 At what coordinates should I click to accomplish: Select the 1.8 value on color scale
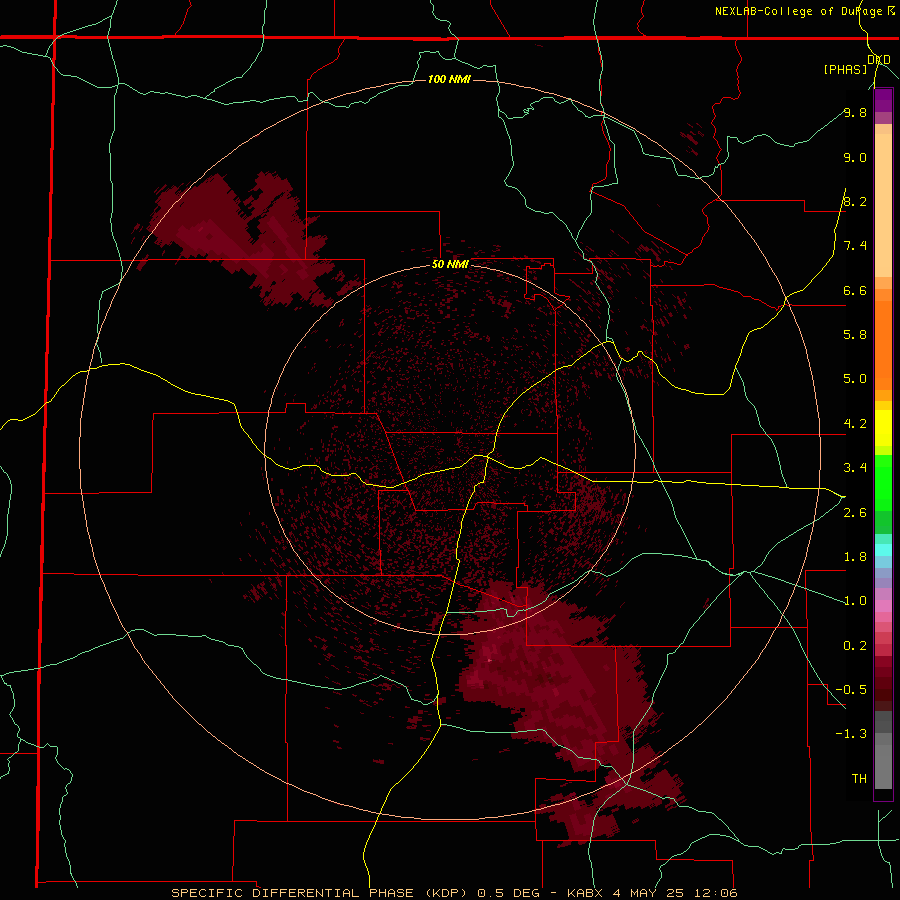point(855,557)
